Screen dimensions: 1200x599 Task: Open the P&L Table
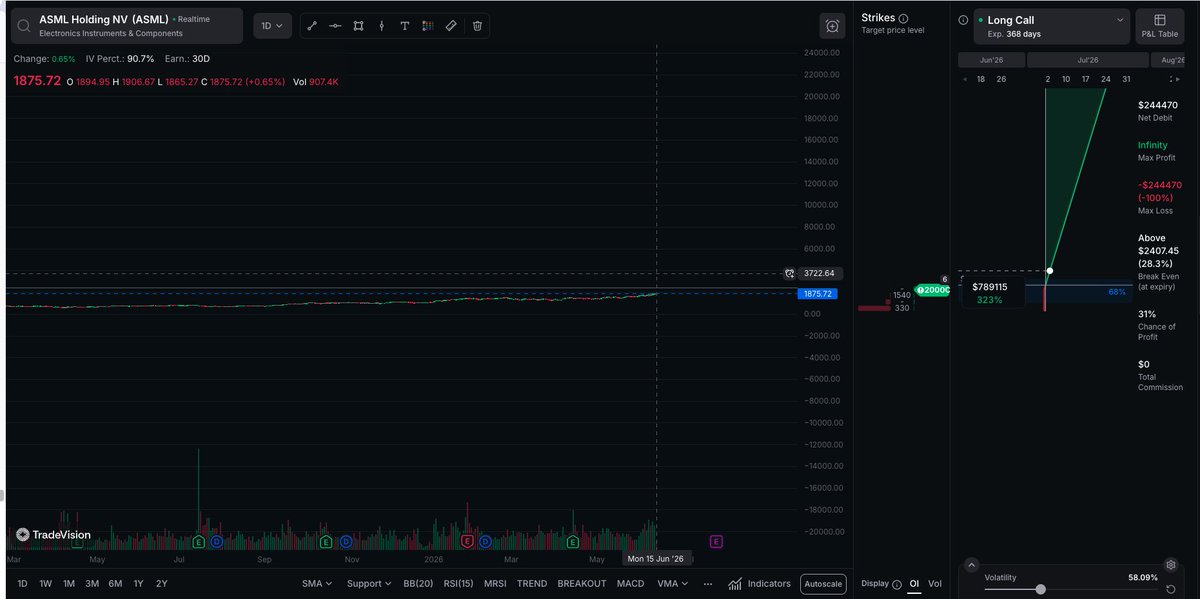[1160, 26]
